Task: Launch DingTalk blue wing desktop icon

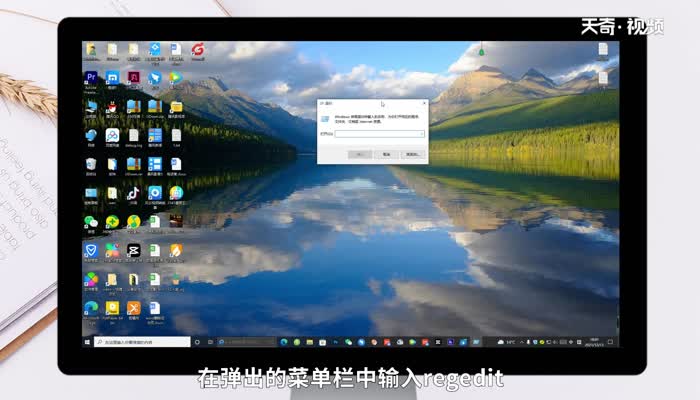Action: (155, 78)
